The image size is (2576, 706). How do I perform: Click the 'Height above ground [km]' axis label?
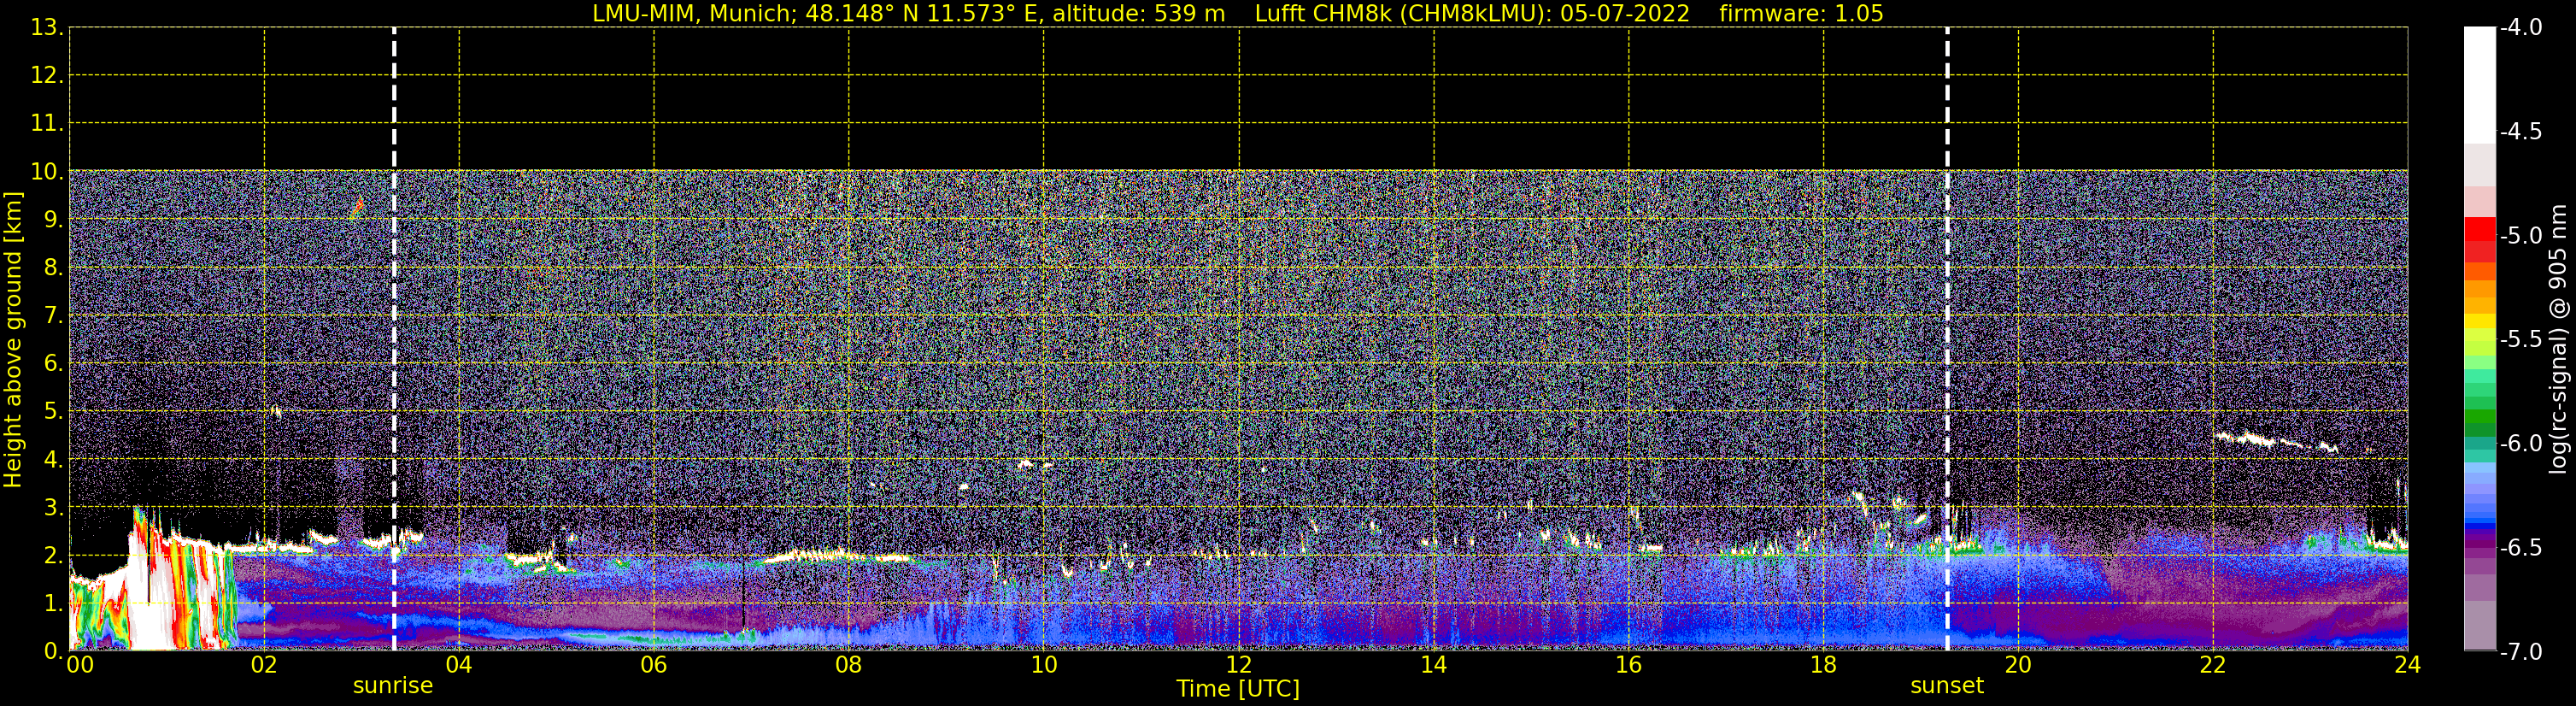12,339
